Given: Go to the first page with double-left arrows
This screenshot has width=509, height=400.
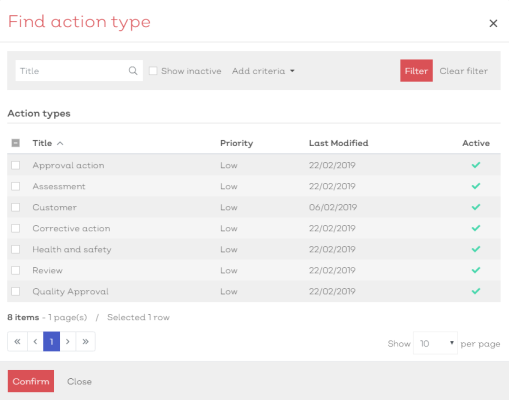Looking at the screenshot, I should tap(18, 341).
